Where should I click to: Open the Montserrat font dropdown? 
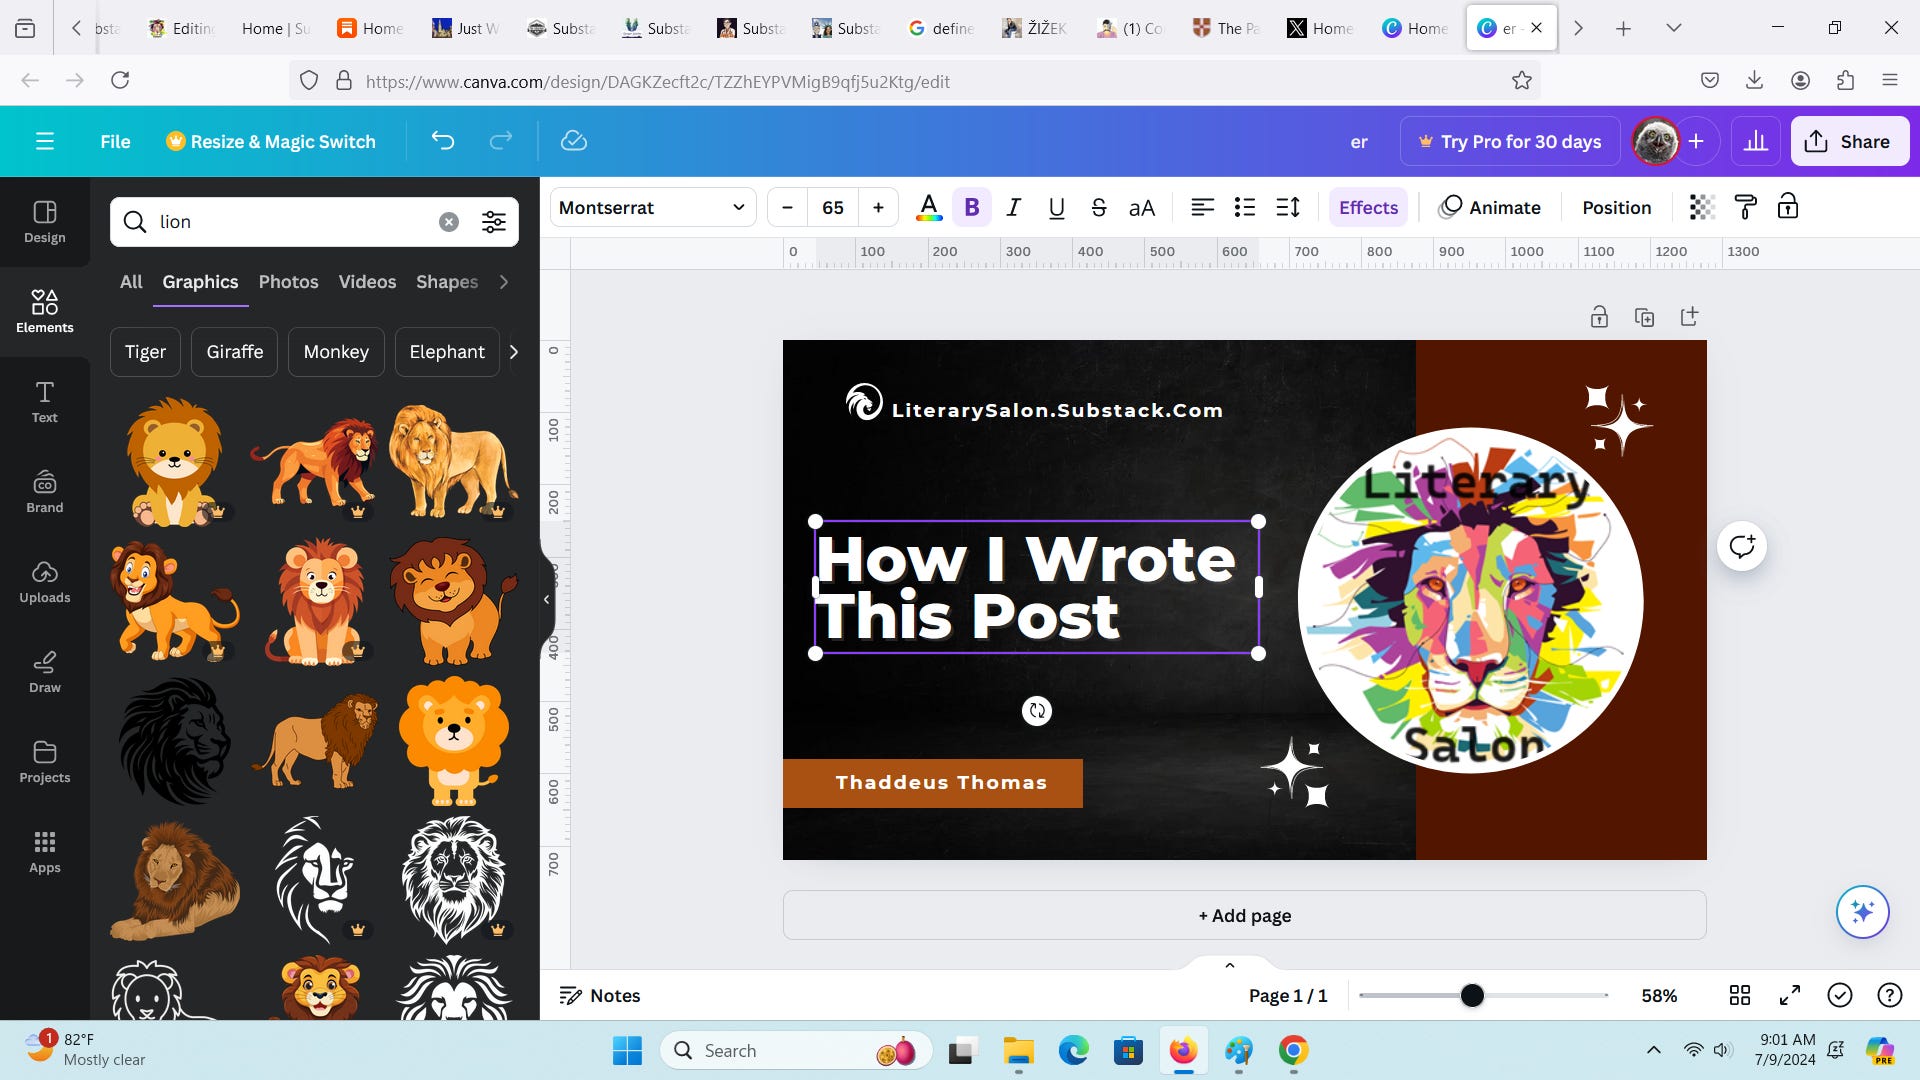click(652, 207)
